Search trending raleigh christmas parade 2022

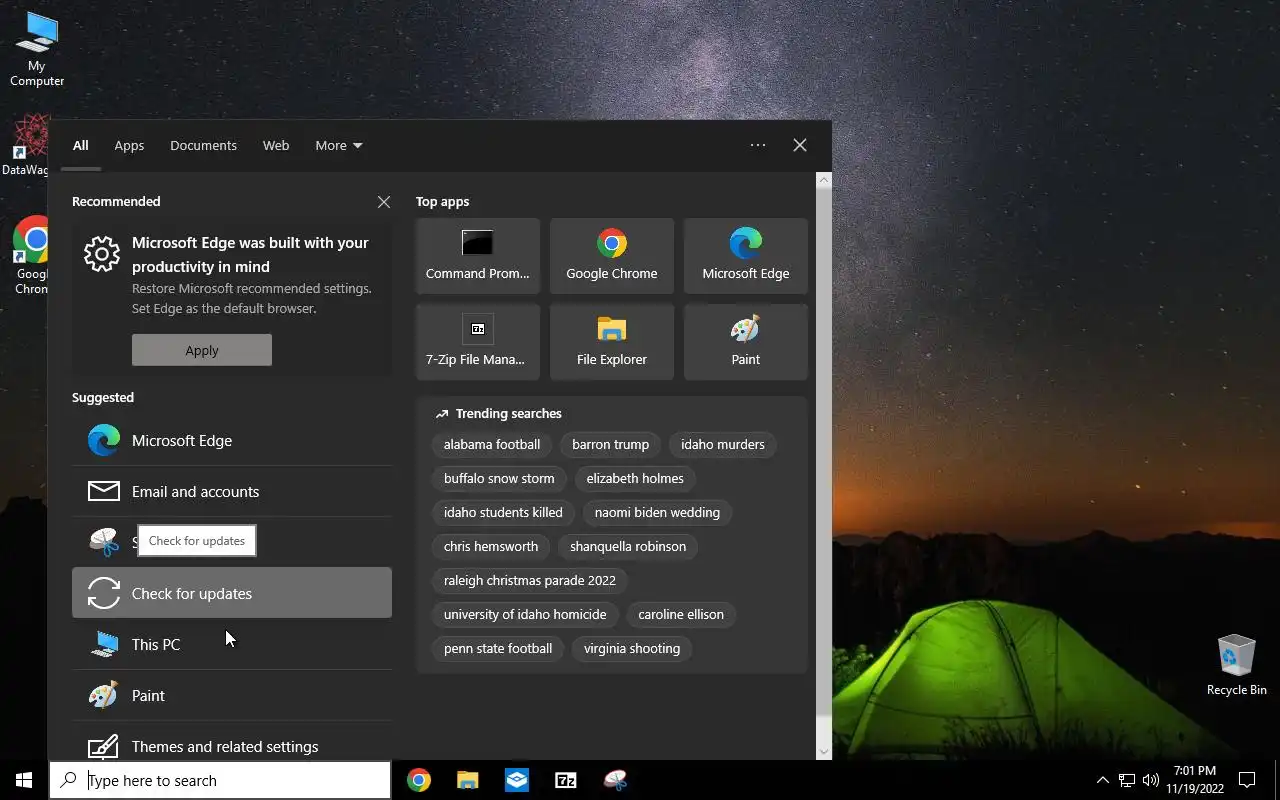pos(530,580)
